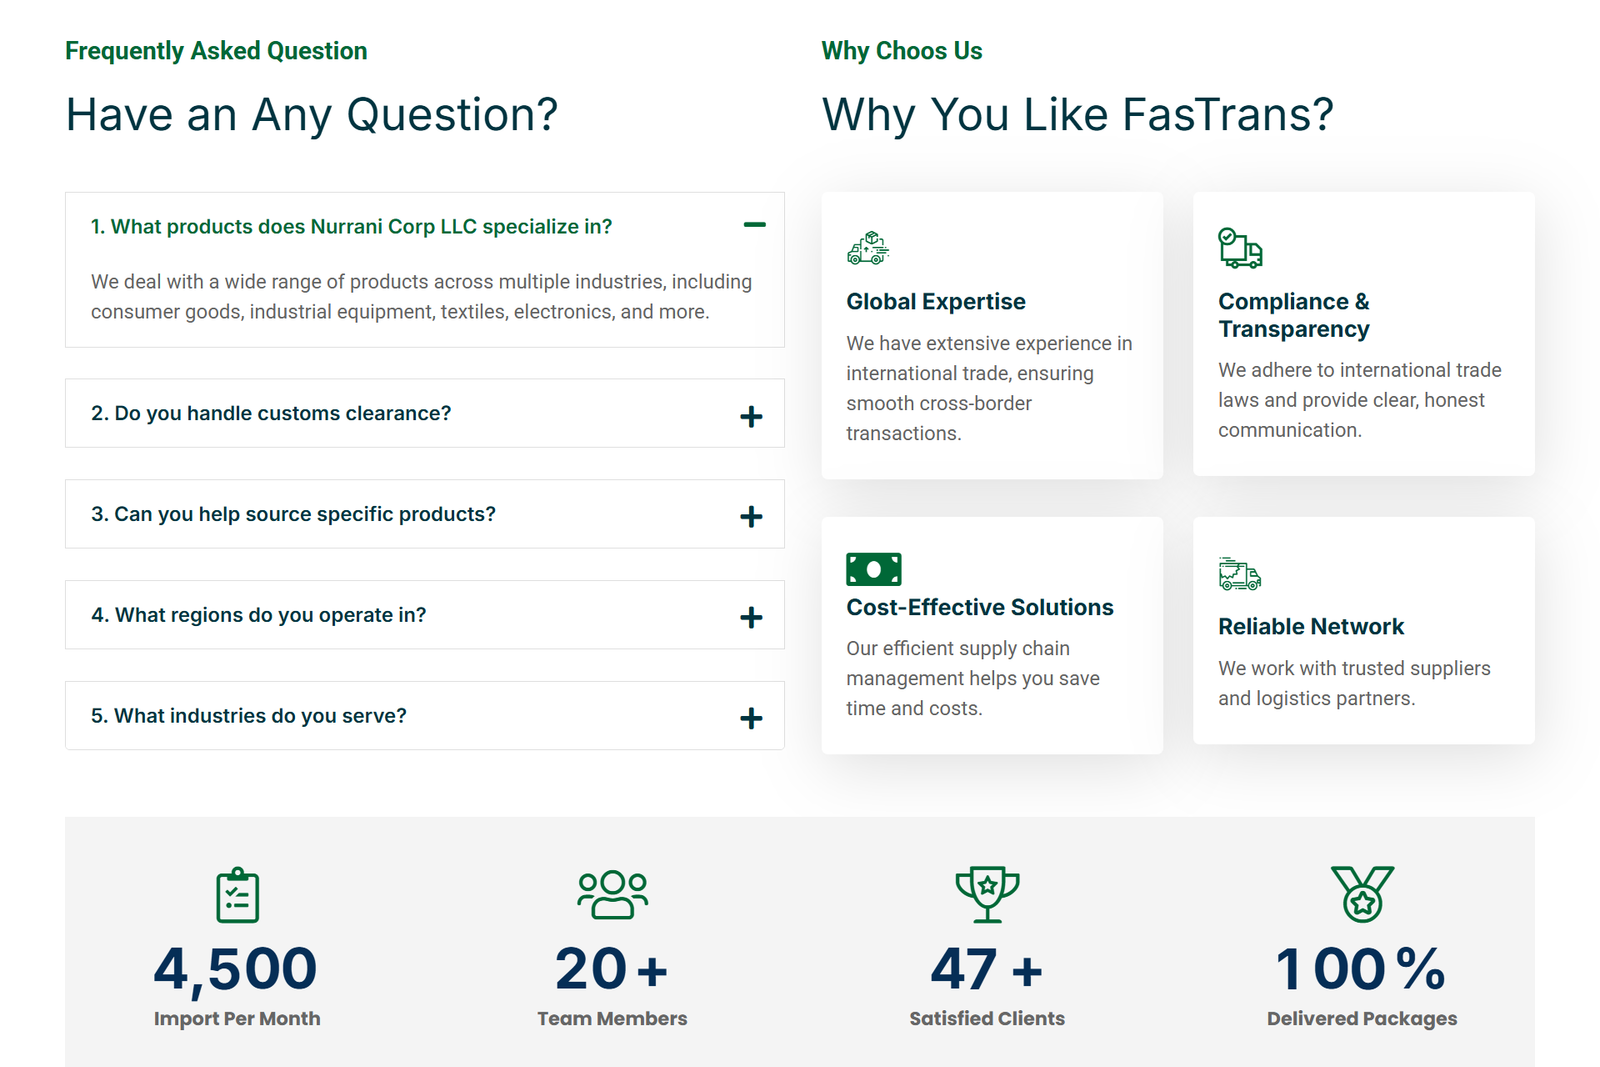Click the Compliance & Transparency truck icon

1240,248
